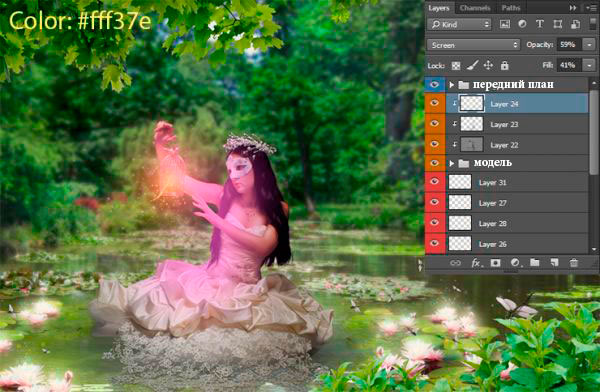600x392 pixels.
Task: Toggle visibility of модель group
Action: click(435, 163)
